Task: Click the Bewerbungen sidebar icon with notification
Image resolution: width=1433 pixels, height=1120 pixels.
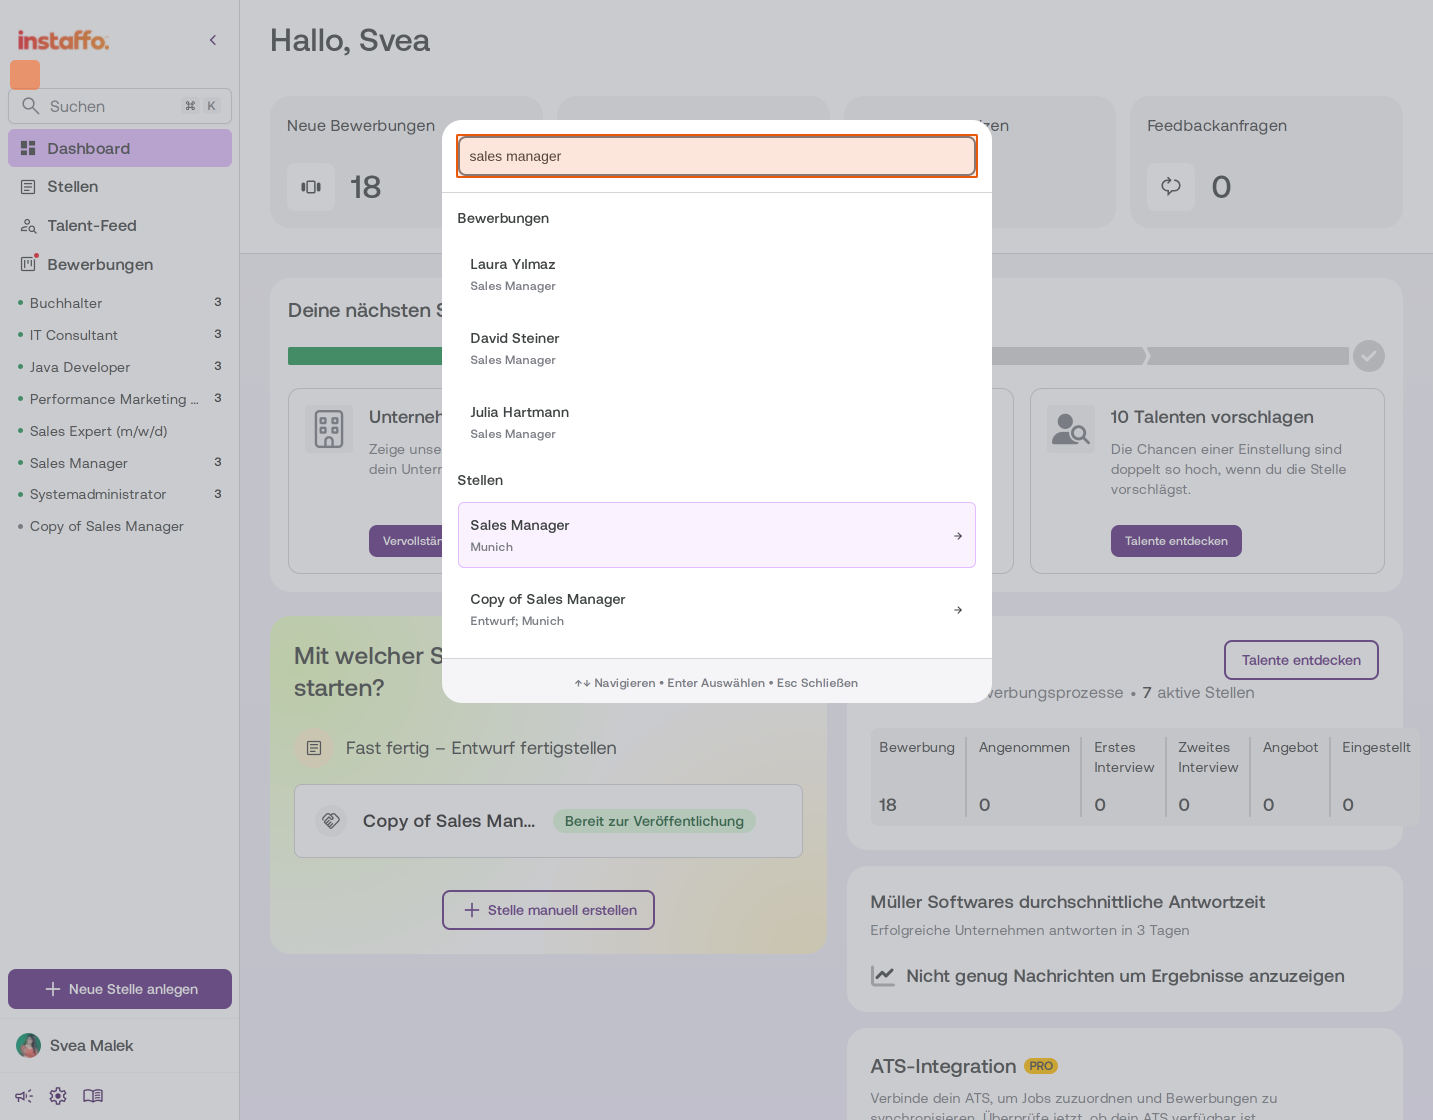Action: (29, 264)
